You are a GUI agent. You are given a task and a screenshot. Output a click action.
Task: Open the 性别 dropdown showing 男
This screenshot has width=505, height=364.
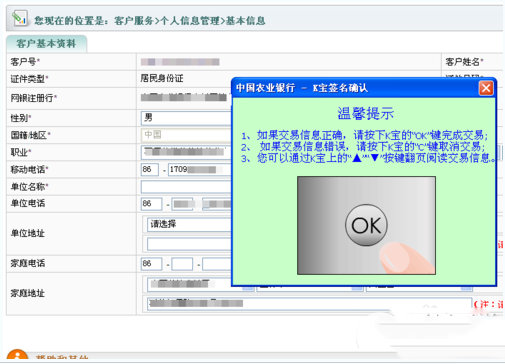click(x=186, y=118)
